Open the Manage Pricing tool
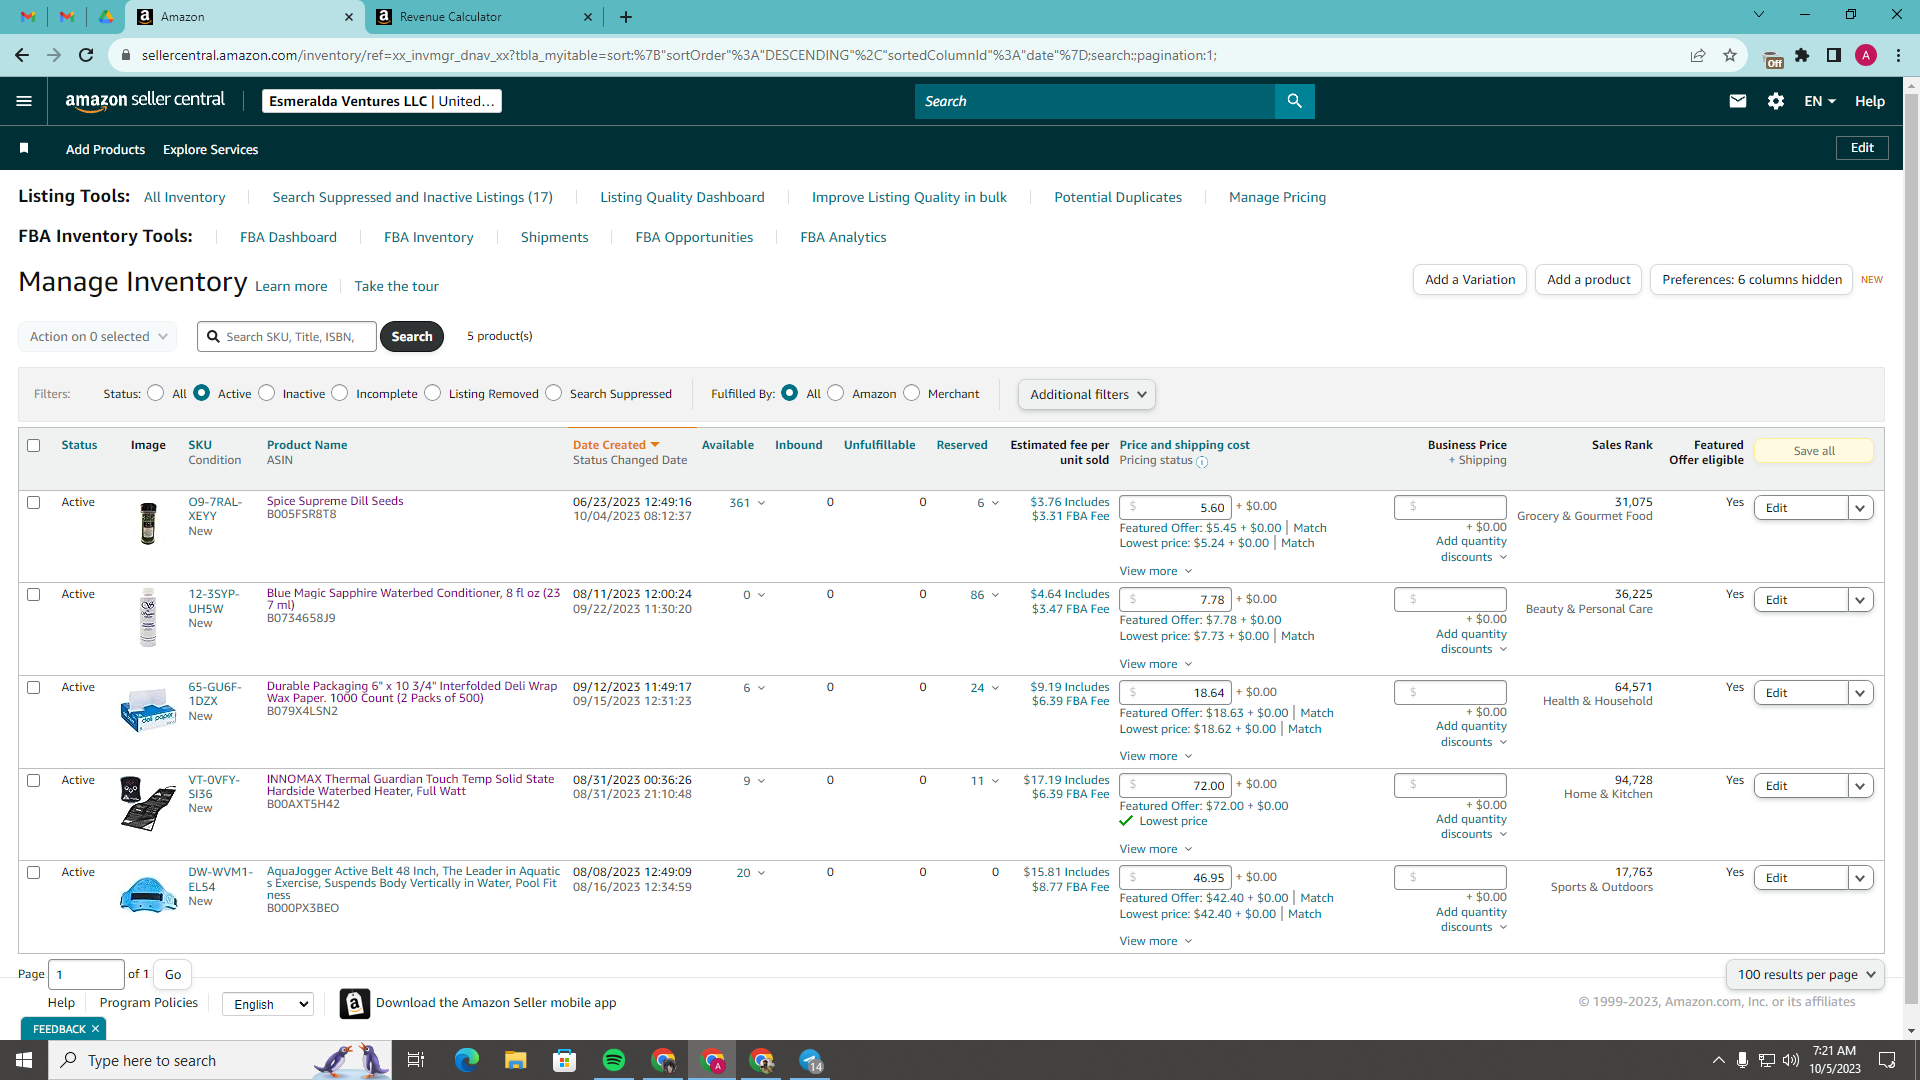Image resolution: width=1920 pixels, height=1080 pixels. point(1277,197)
